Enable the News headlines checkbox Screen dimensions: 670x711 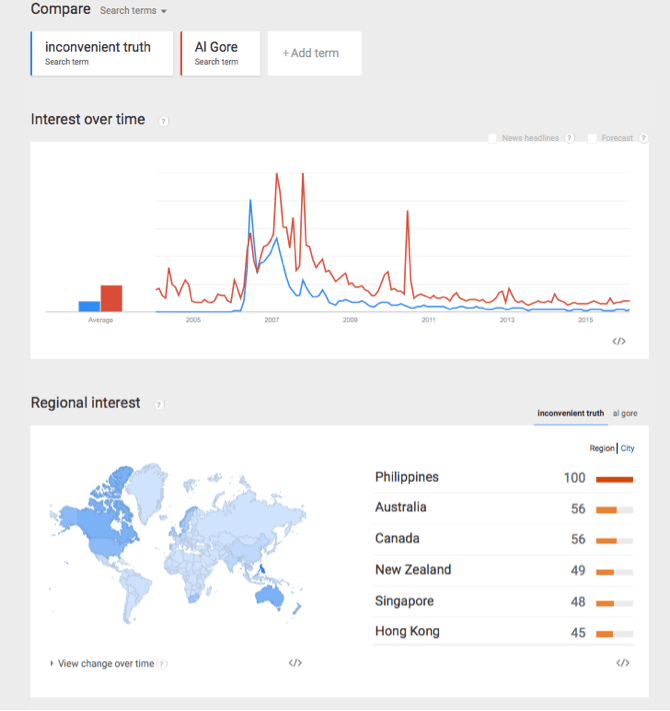tap(492, 138)
